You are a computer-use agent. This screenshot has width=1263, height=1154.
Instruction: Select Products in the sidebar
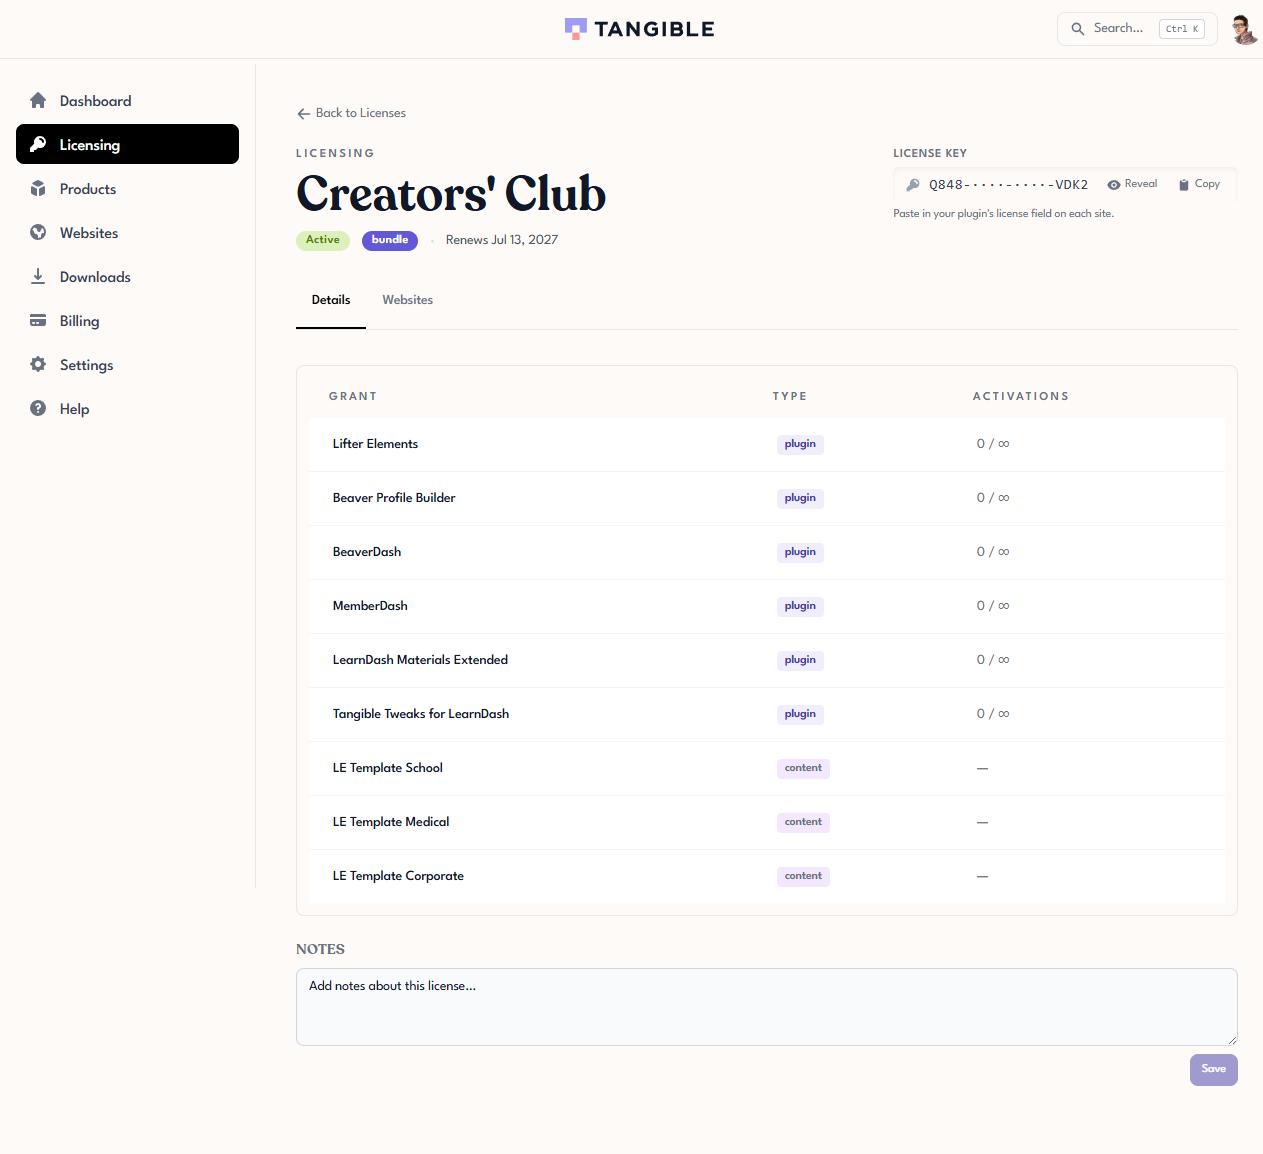[x=127, y=188]
